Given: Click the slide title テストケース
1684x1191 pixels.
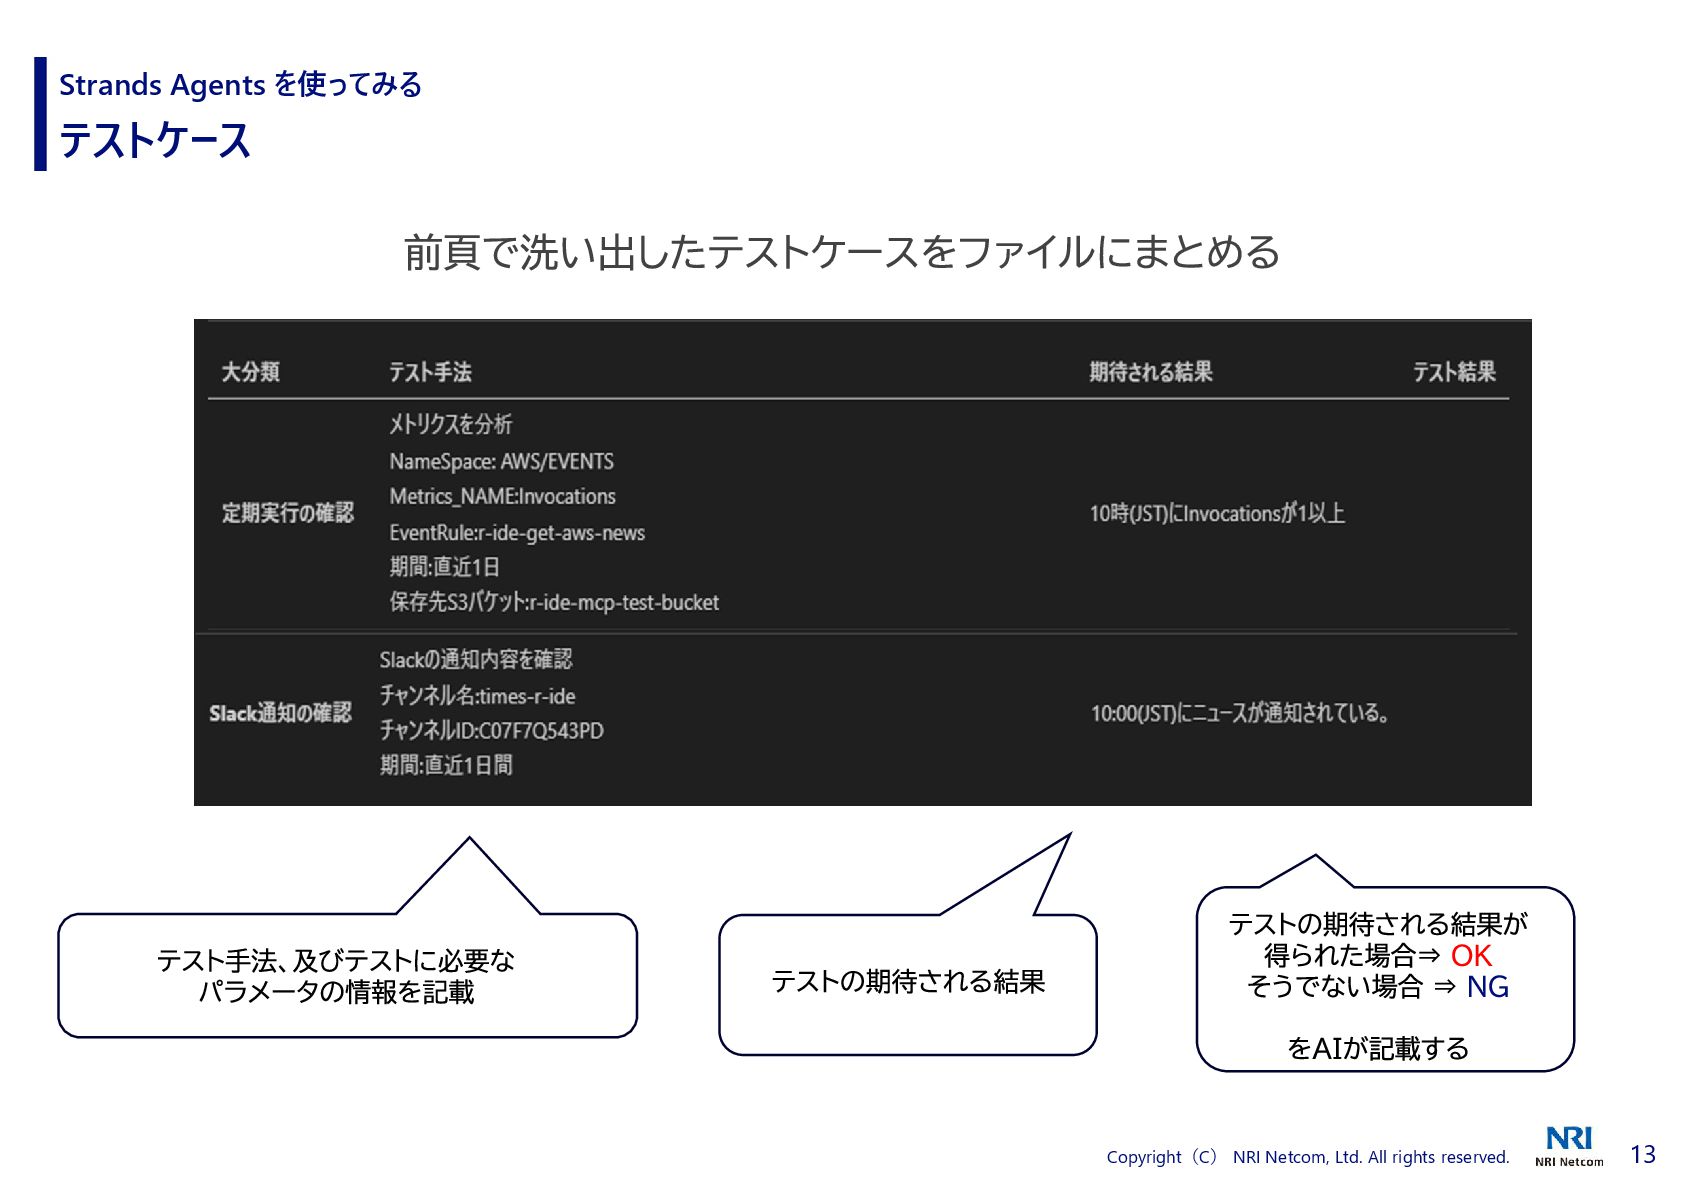Looking at the screenshot, I should [154, 140].
